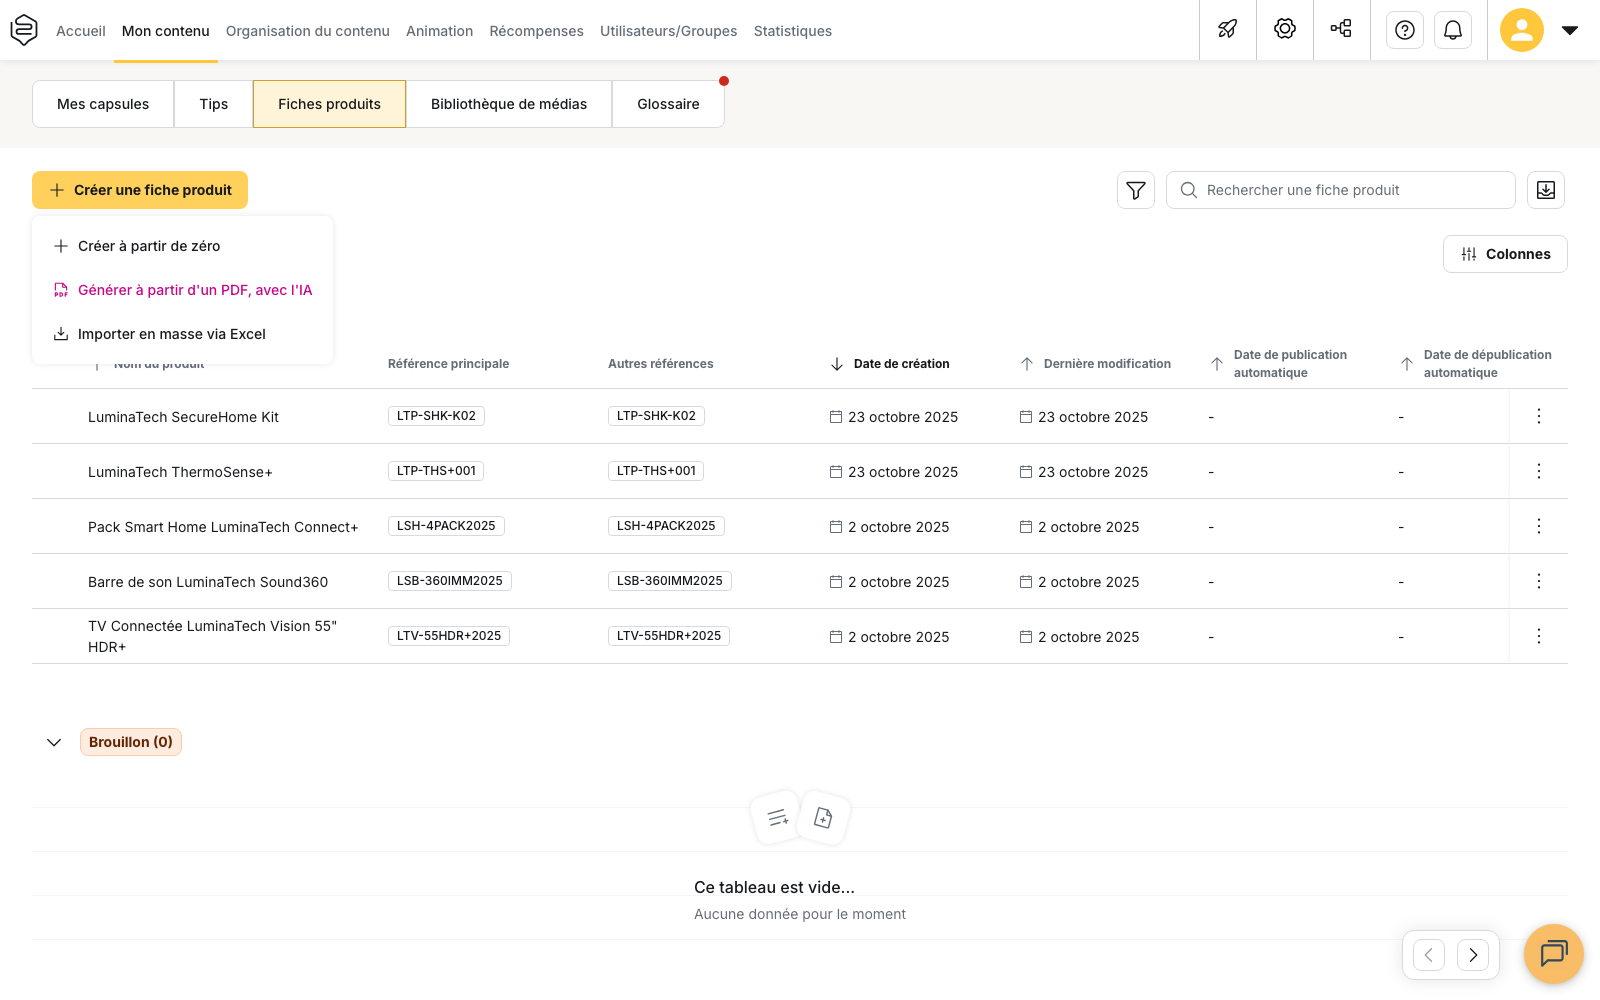Click the Brouillon (0) status badge
1600x1000 pixels.
click(131, 742)
